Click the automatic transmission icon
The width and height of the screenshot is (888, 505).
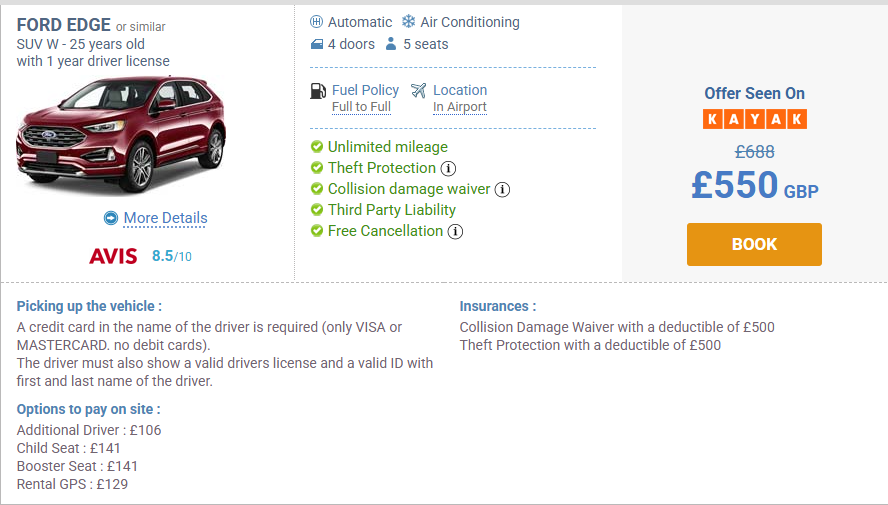click(317, 22)
